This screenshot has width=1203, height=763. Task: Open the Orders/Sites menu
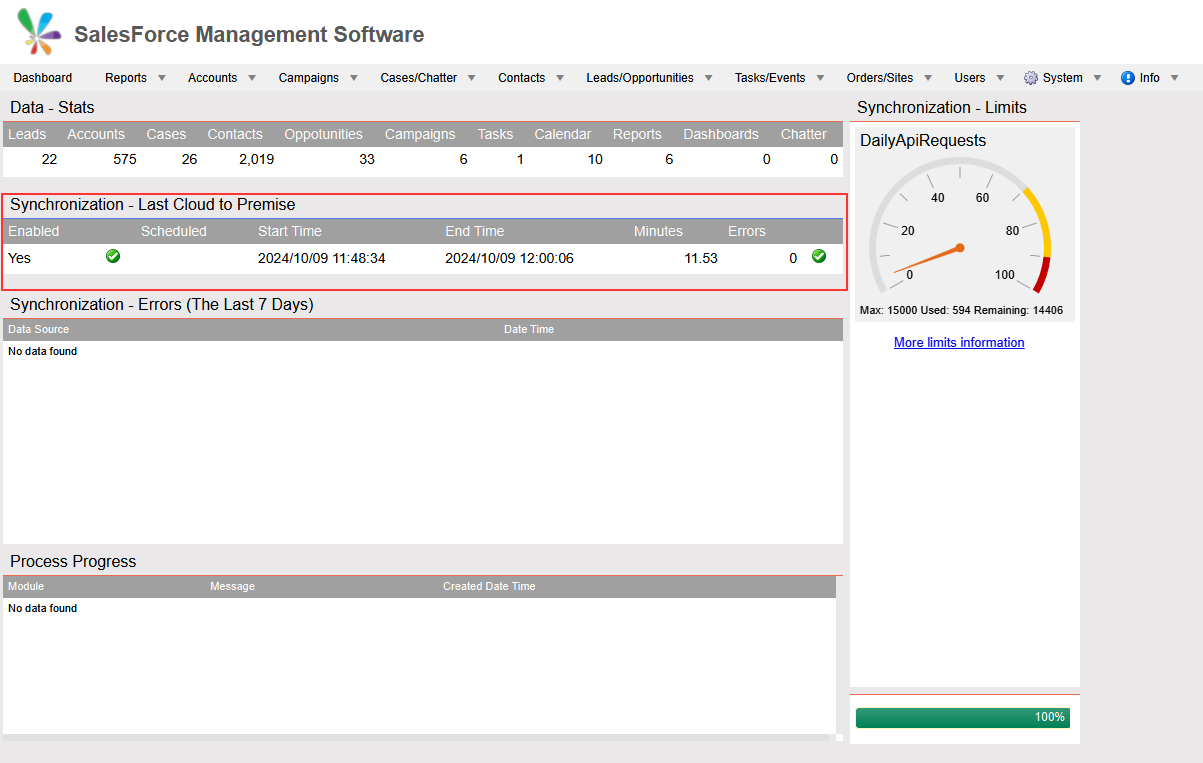(880, 78)
